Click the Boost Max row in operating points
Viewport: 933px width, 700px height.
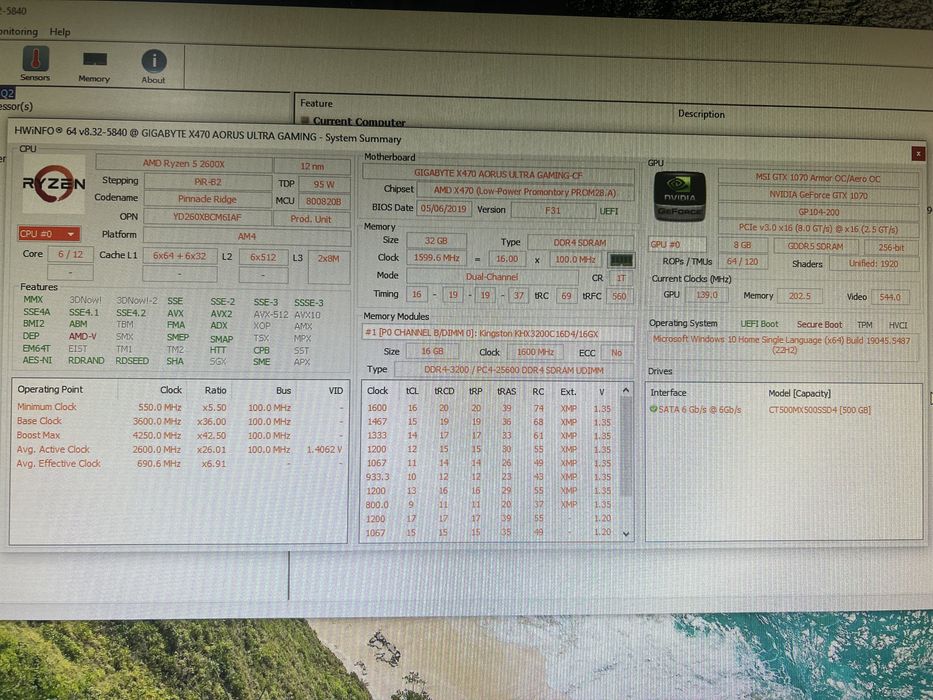(179, 435)
